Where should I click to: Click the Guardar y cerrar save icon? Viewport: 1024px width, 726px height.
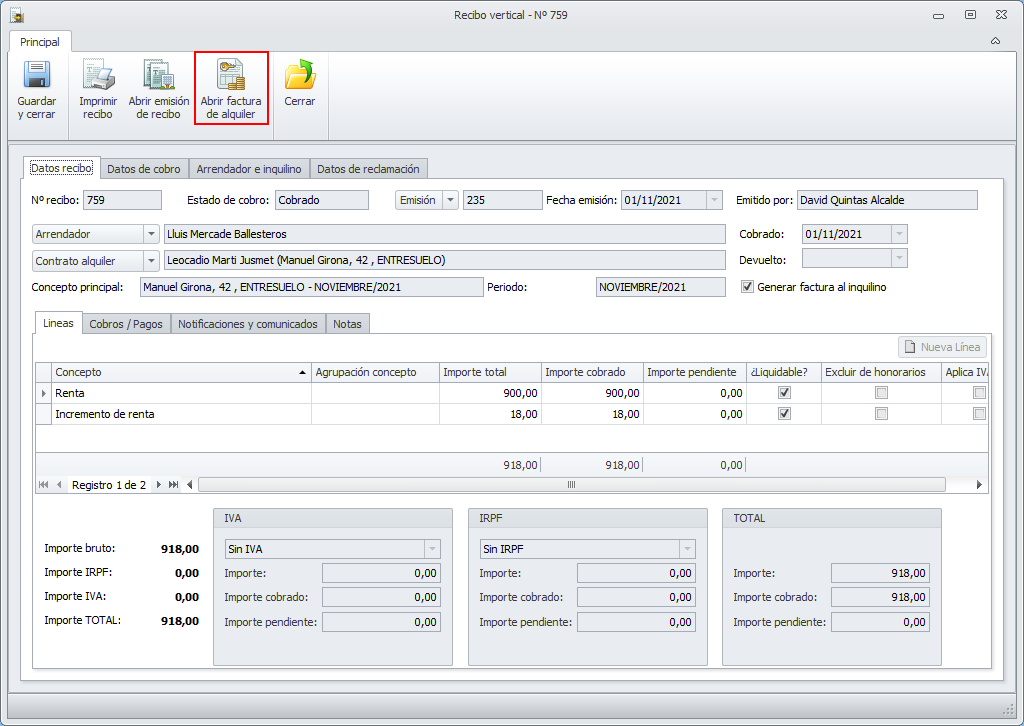37,77
